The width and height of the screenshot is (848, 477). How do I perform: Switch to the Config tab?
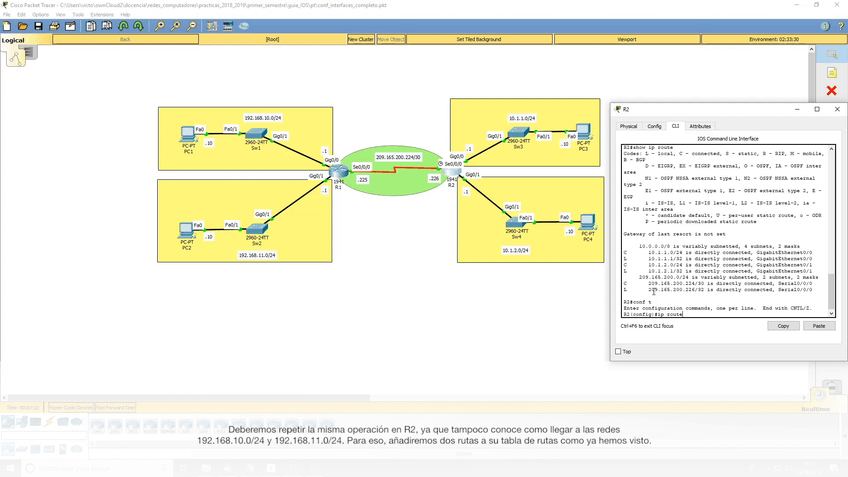[654, 126]
